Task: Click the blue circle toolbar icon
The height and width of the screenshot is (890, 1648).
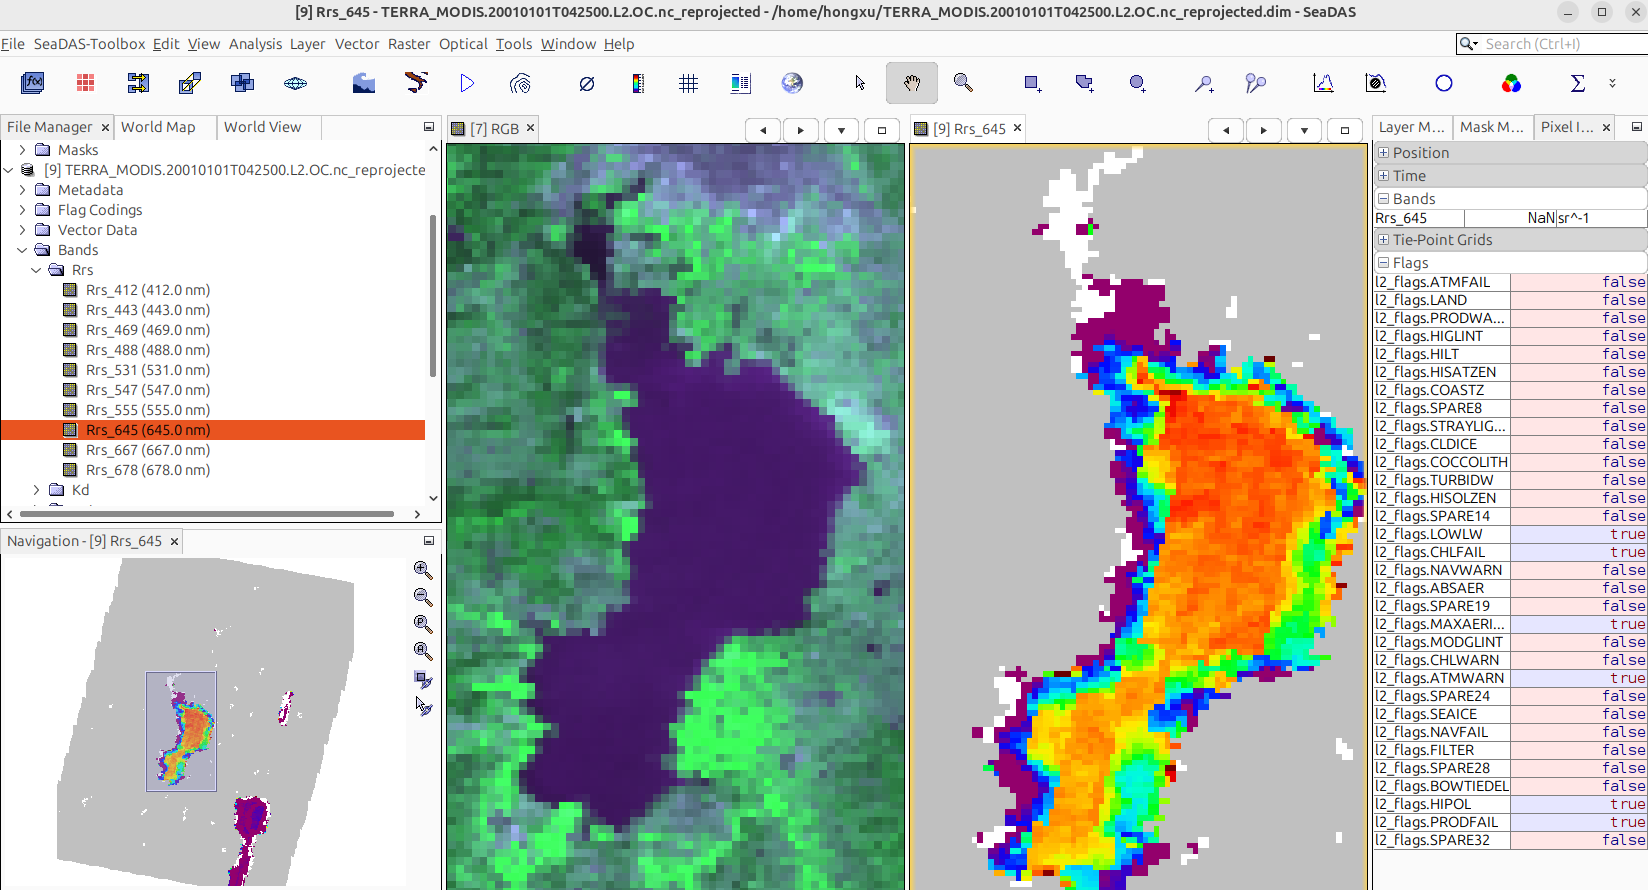Action: [1443, 83]
